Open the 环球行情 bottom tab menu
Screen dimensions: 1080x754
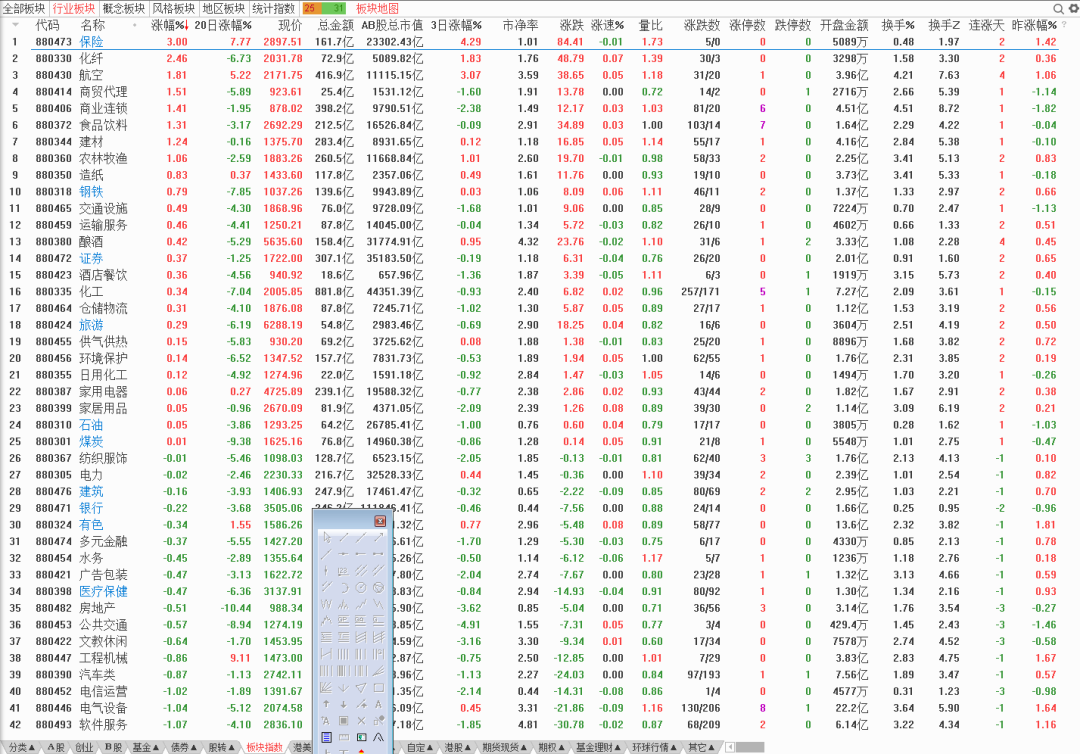(x=655, y=747)
